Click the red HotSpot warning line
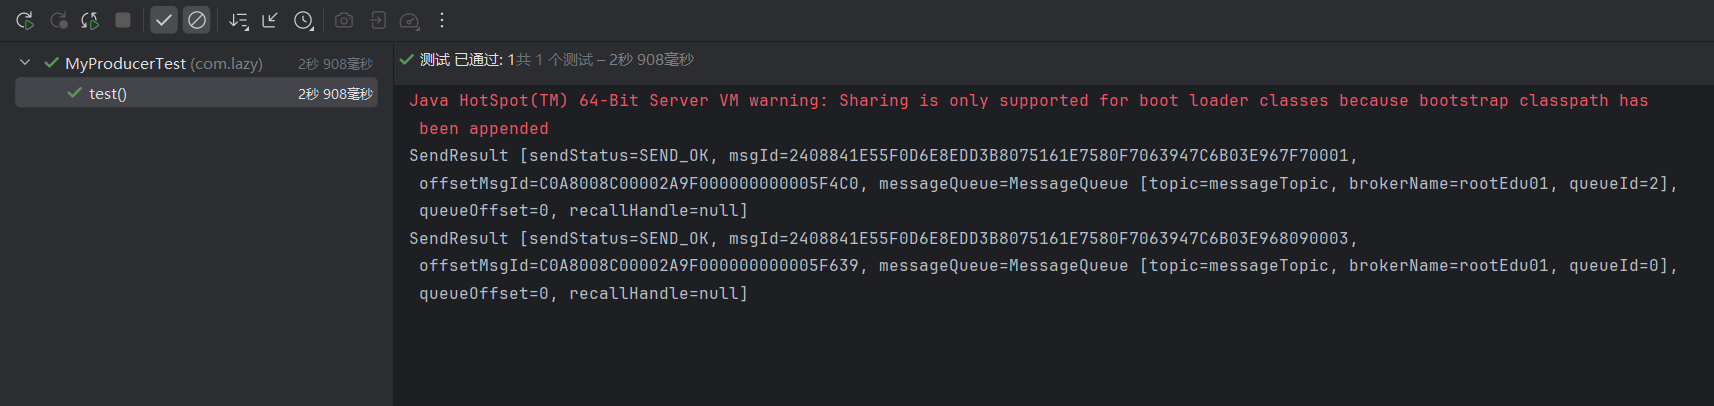Viewport: 1714px width, 406px height. (1028, 101)
